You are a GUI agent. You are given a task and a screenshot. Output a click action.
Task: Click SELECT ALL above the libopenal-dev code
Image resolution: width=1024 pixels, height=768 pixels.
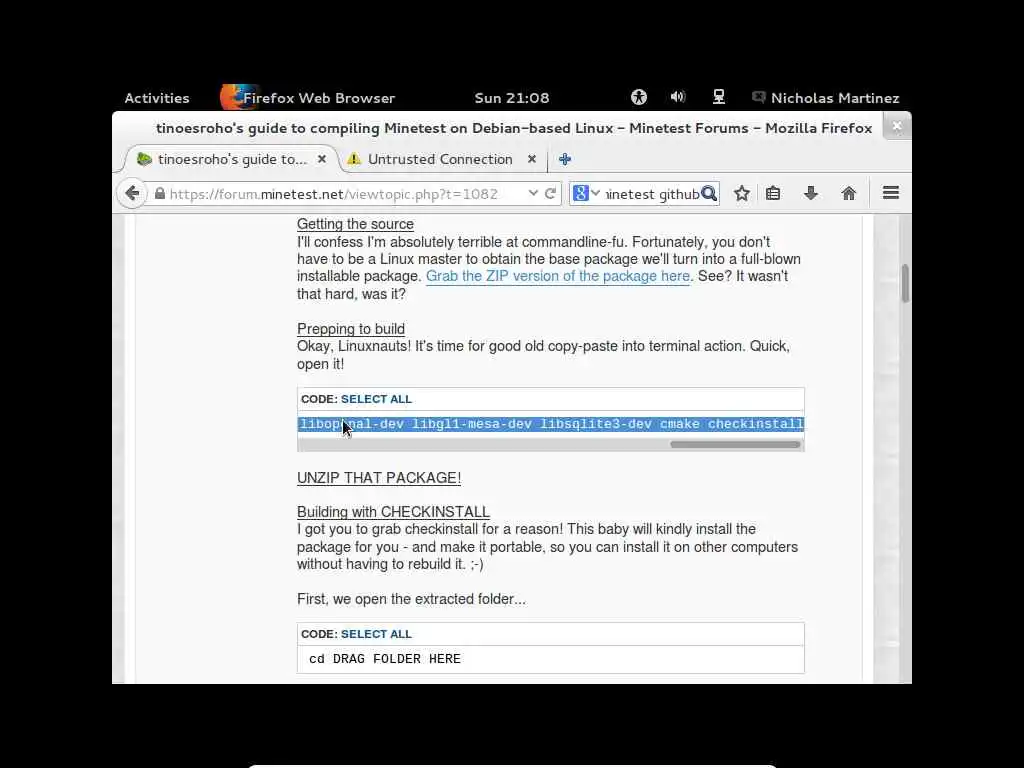[x=376, y=399]
